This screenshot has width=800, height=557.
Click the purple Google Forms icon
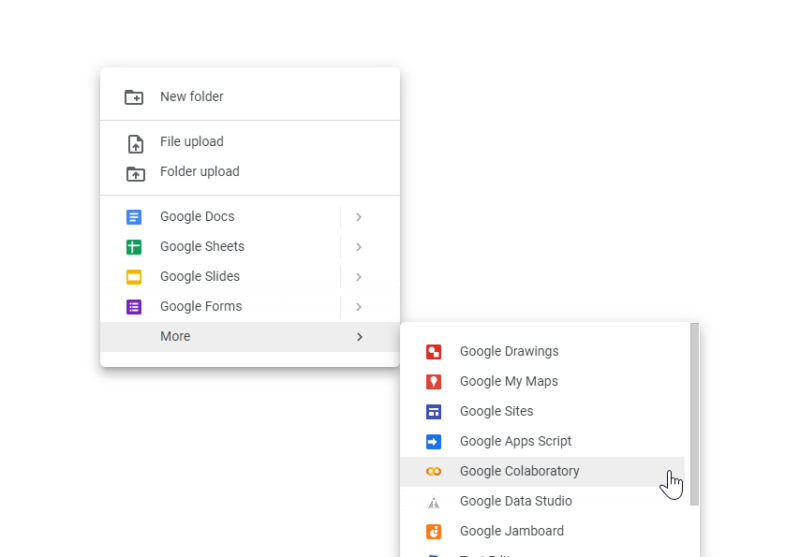[x=134, y=307]
